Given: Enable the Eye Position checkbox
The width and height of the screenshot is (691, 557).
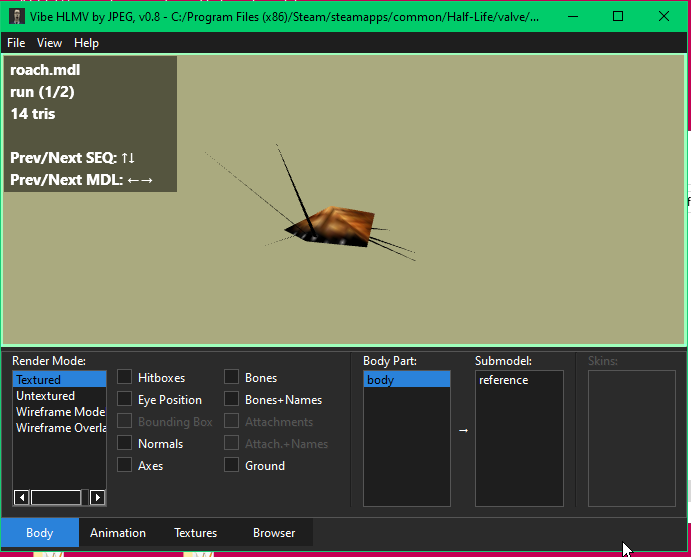Looking at the screenshot, I should point(124,399).
